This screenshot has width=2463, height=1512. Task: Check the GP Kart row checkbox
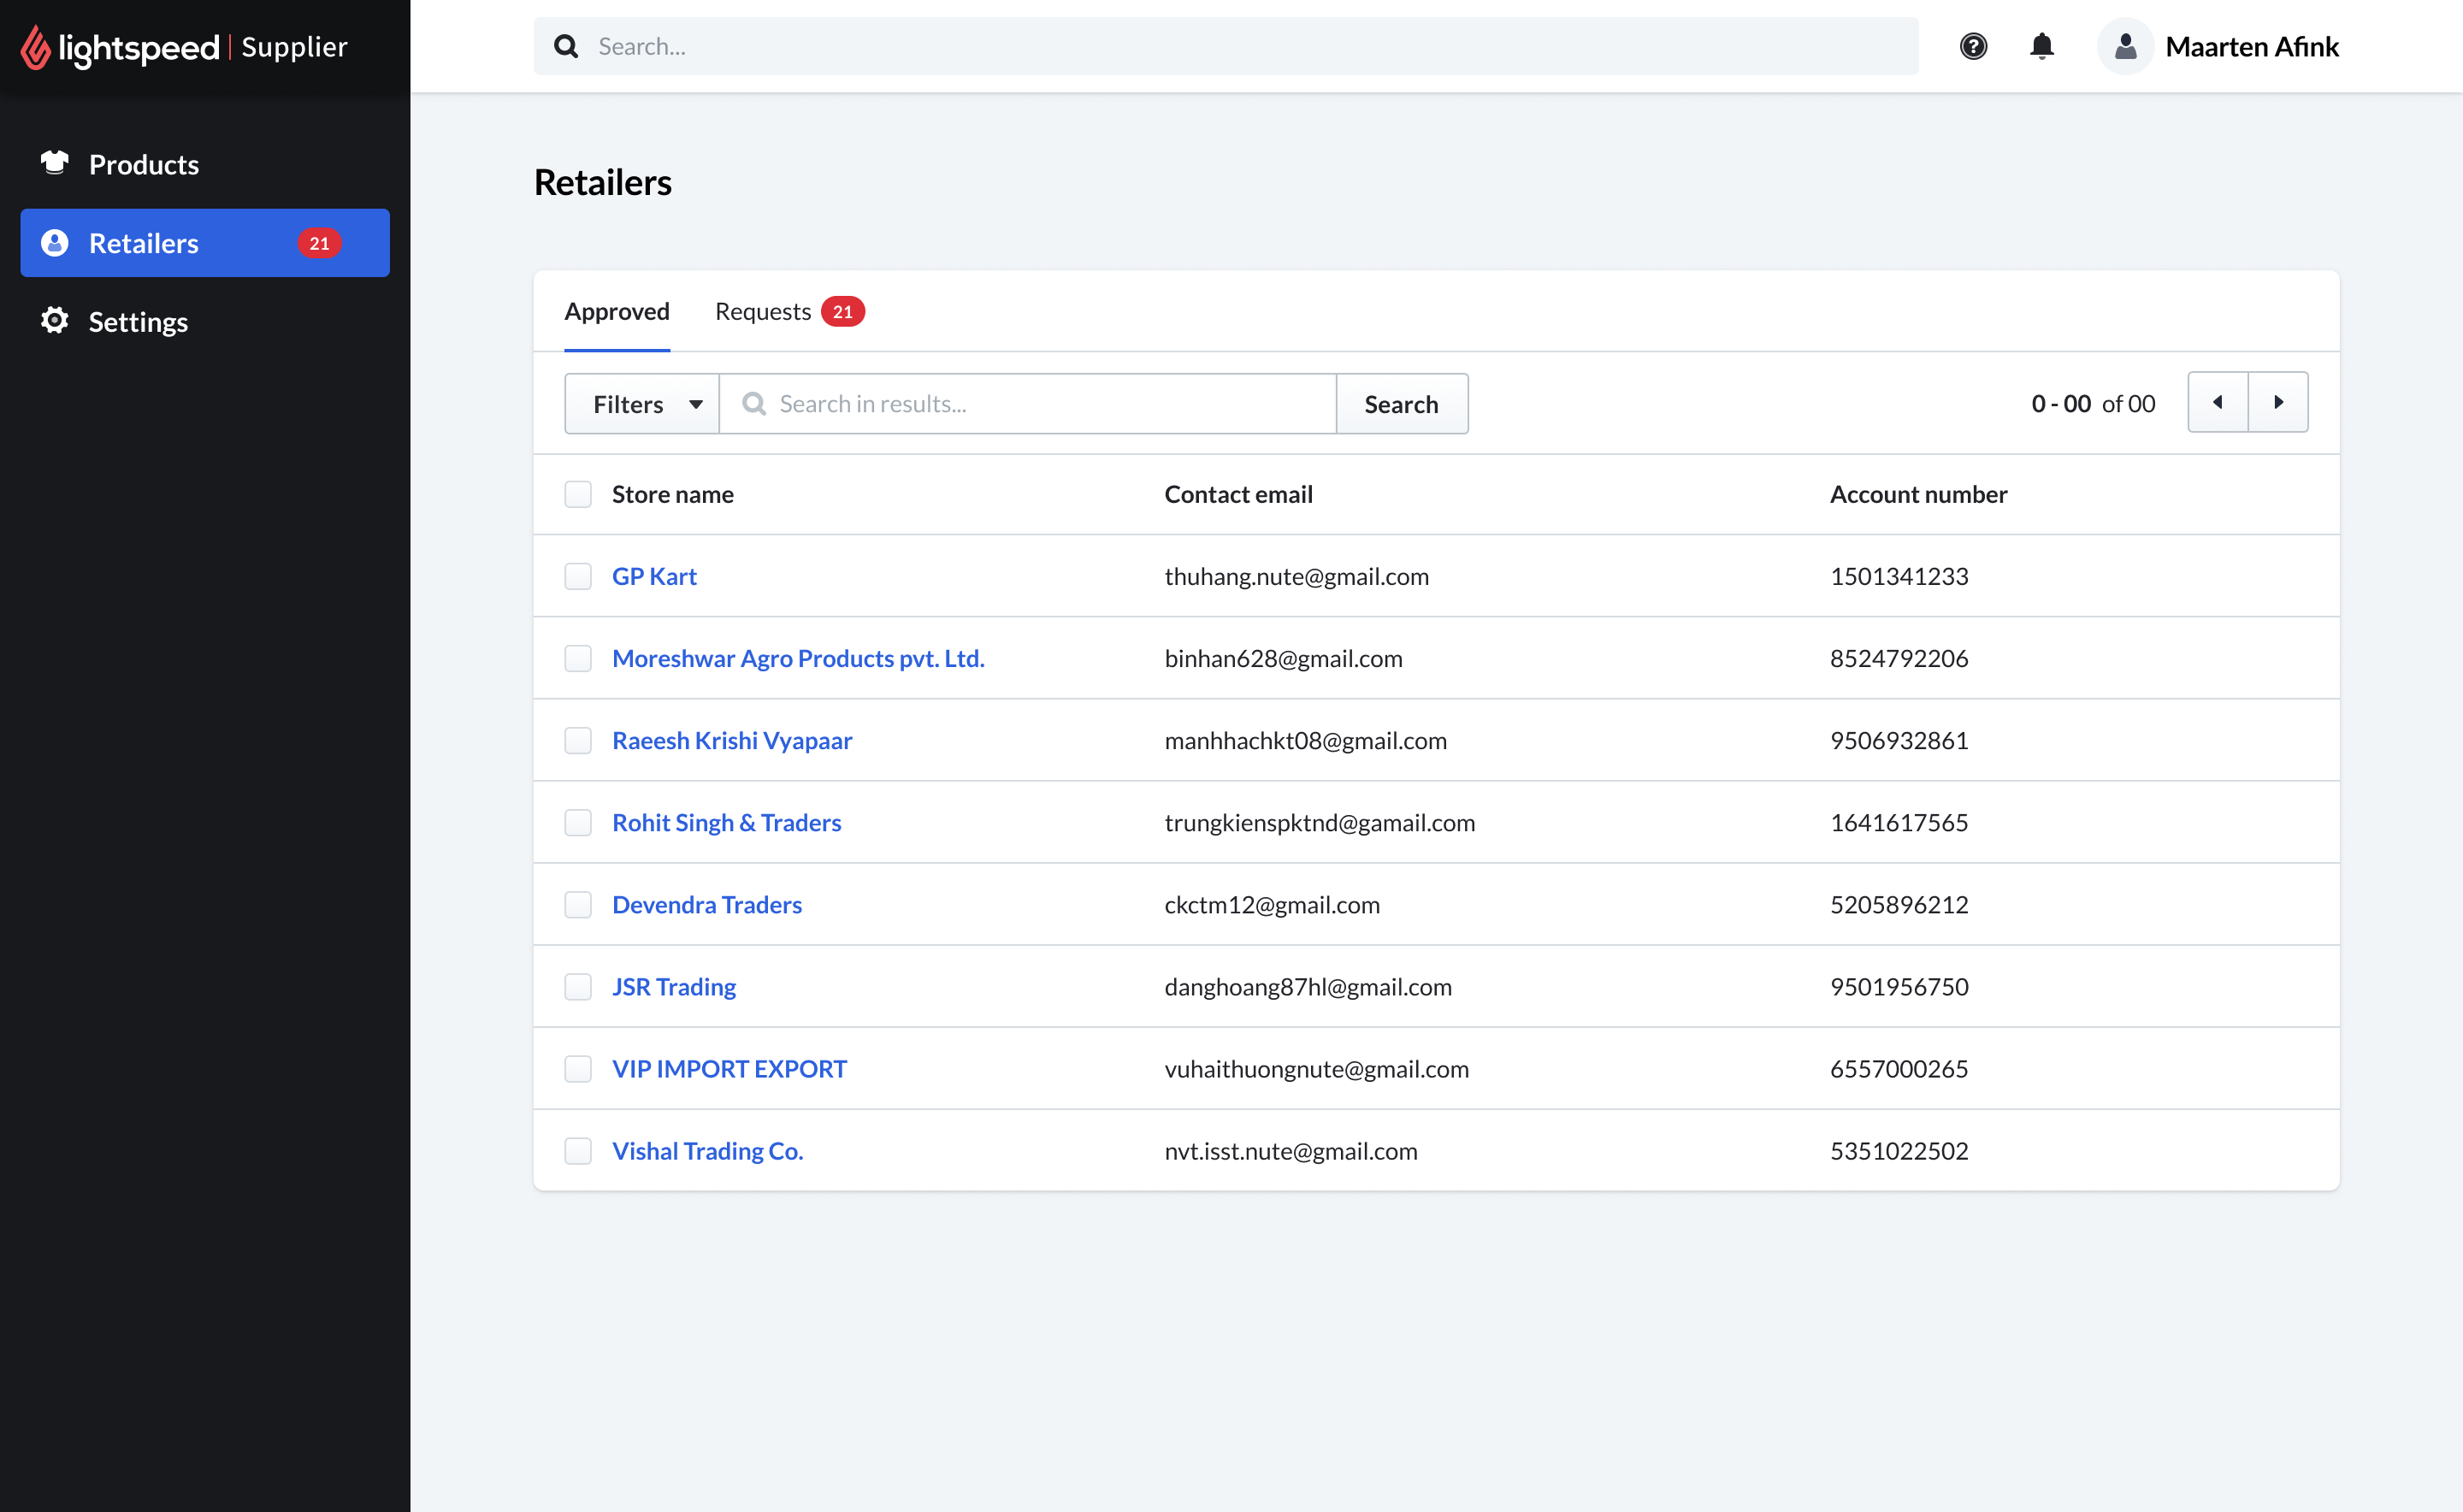578,576
